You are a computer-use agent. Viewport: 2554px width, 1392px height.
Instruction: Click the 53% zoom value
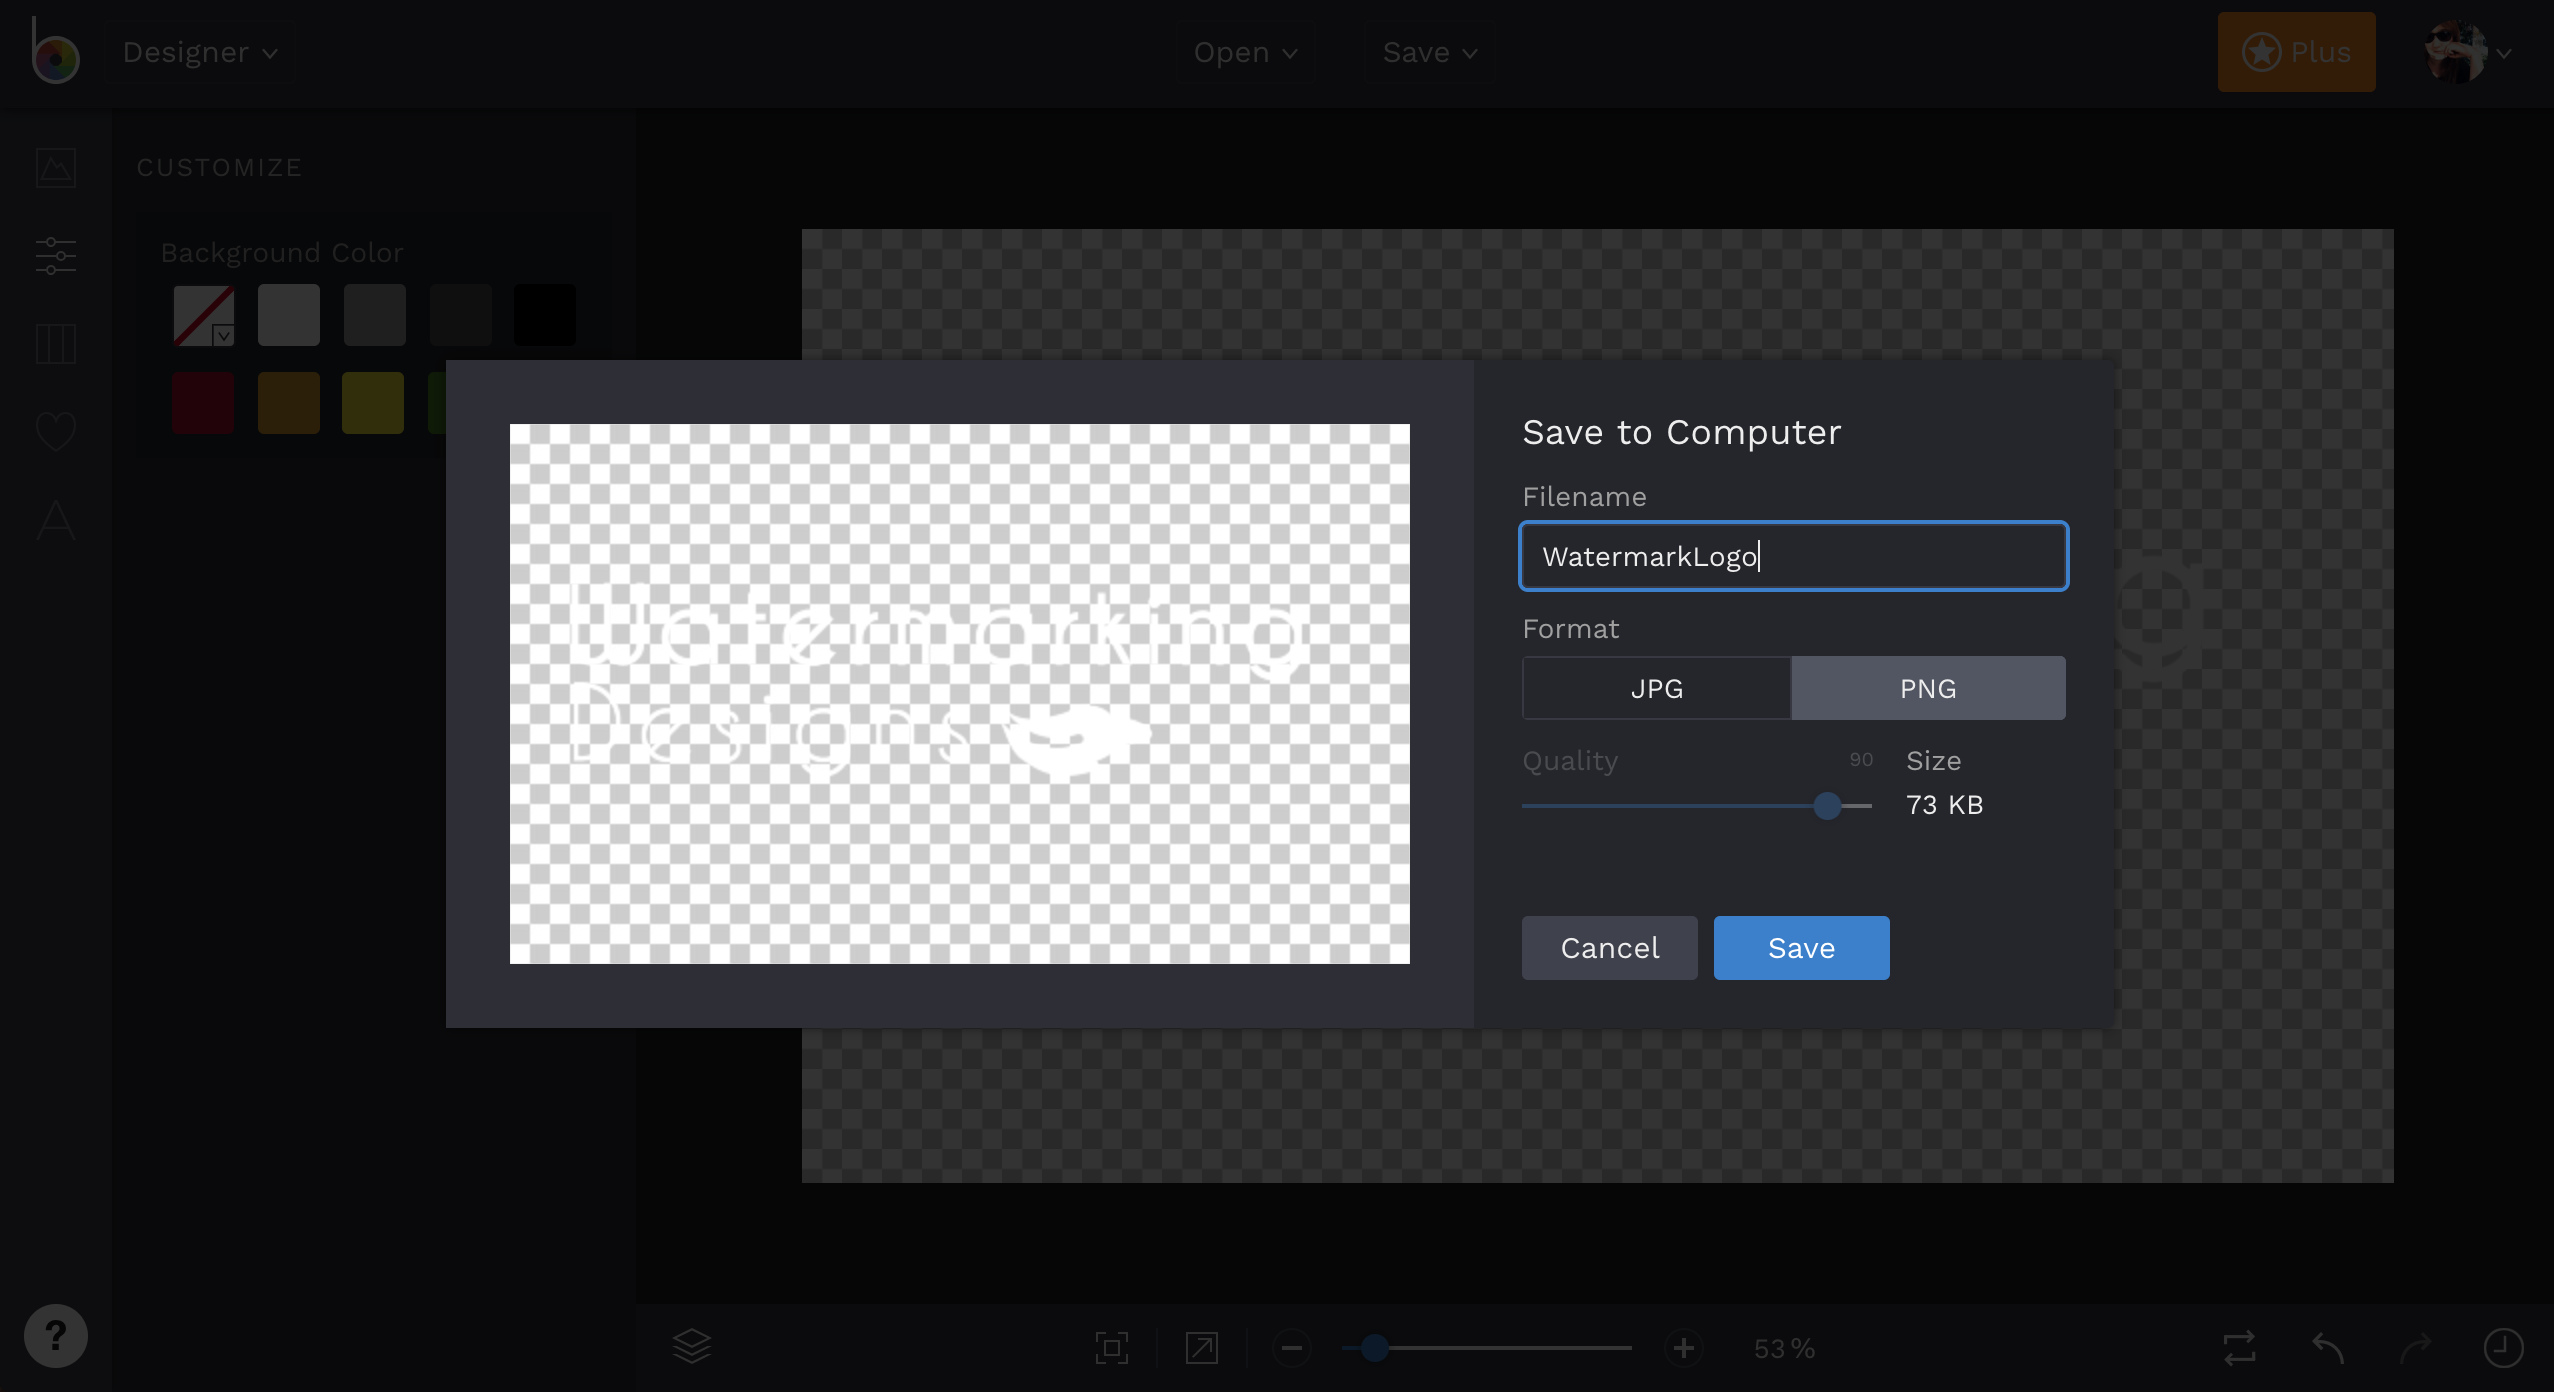pos(1785,1349)
